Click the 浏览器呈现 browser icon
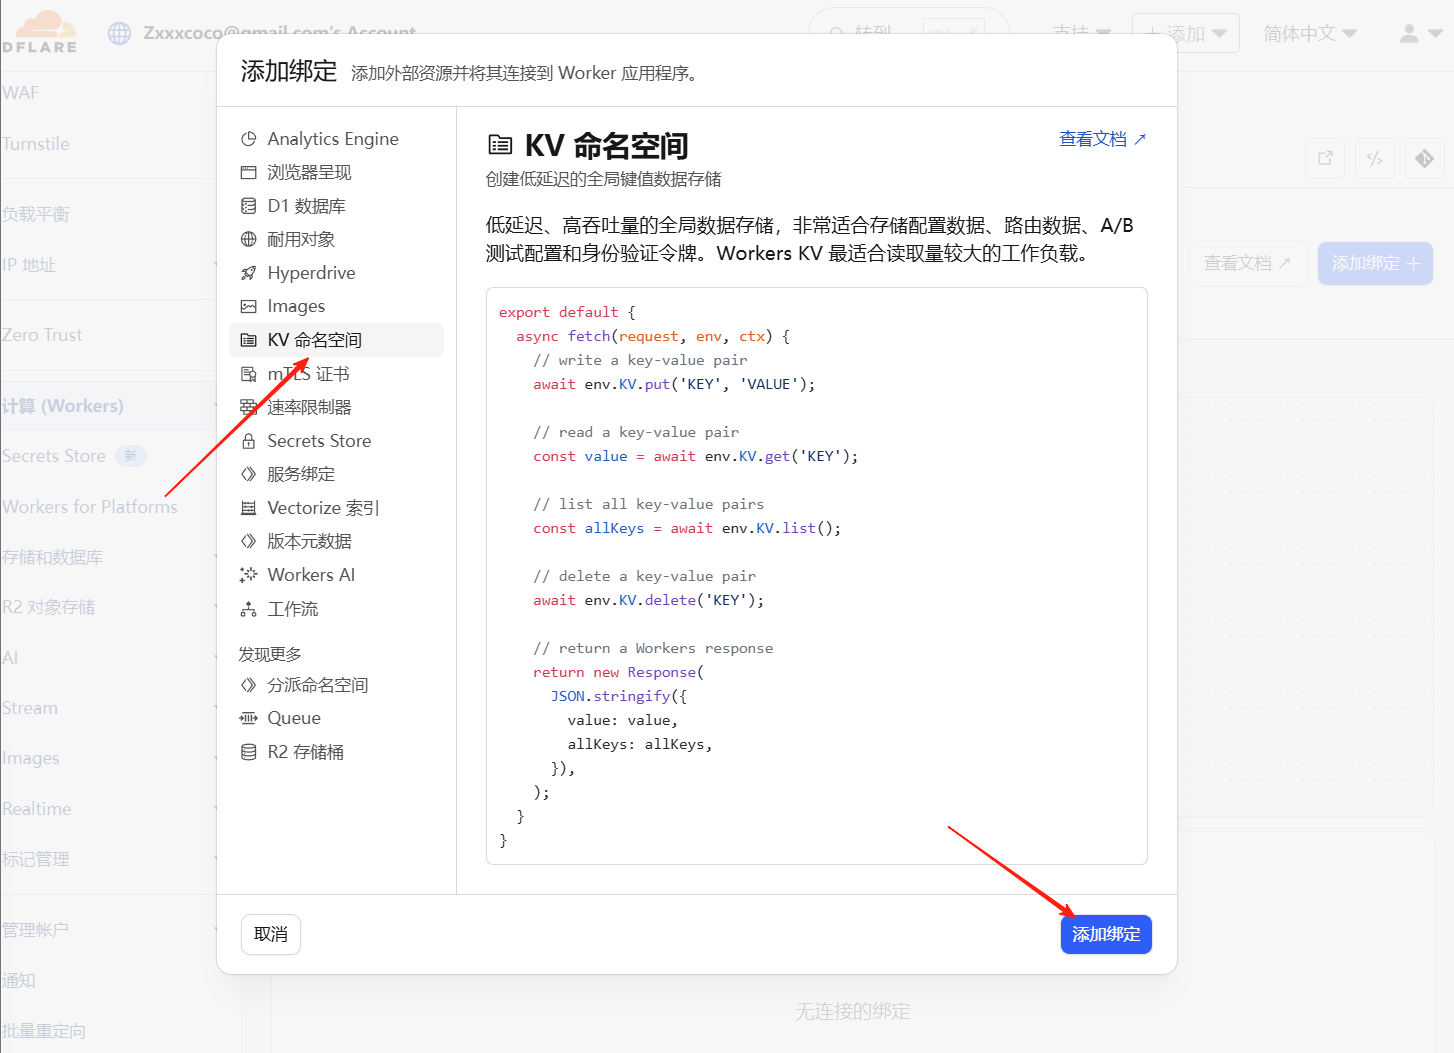Screen dimensions: 1454x1053 pyautogui.click(x=249, y=172)
